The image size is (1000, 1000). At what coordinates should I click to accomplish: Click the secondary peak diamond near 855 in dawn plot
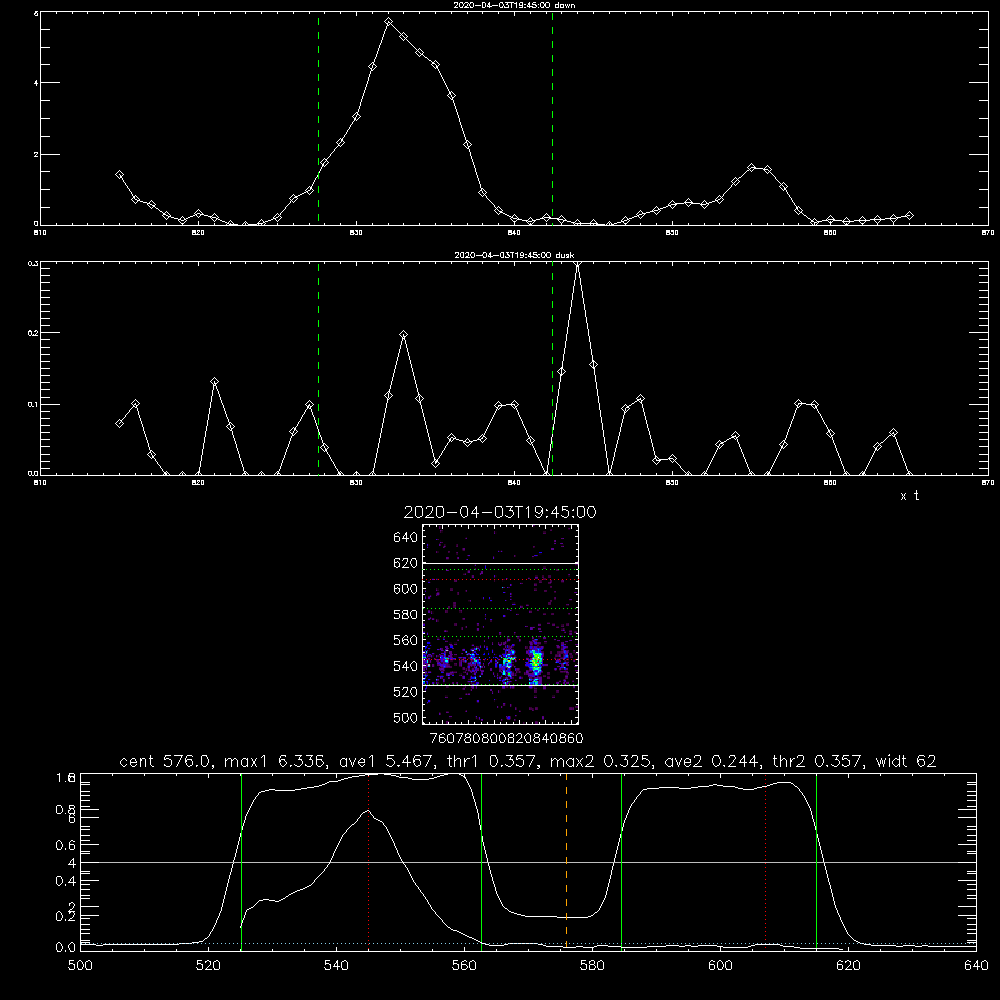[751, 168]
